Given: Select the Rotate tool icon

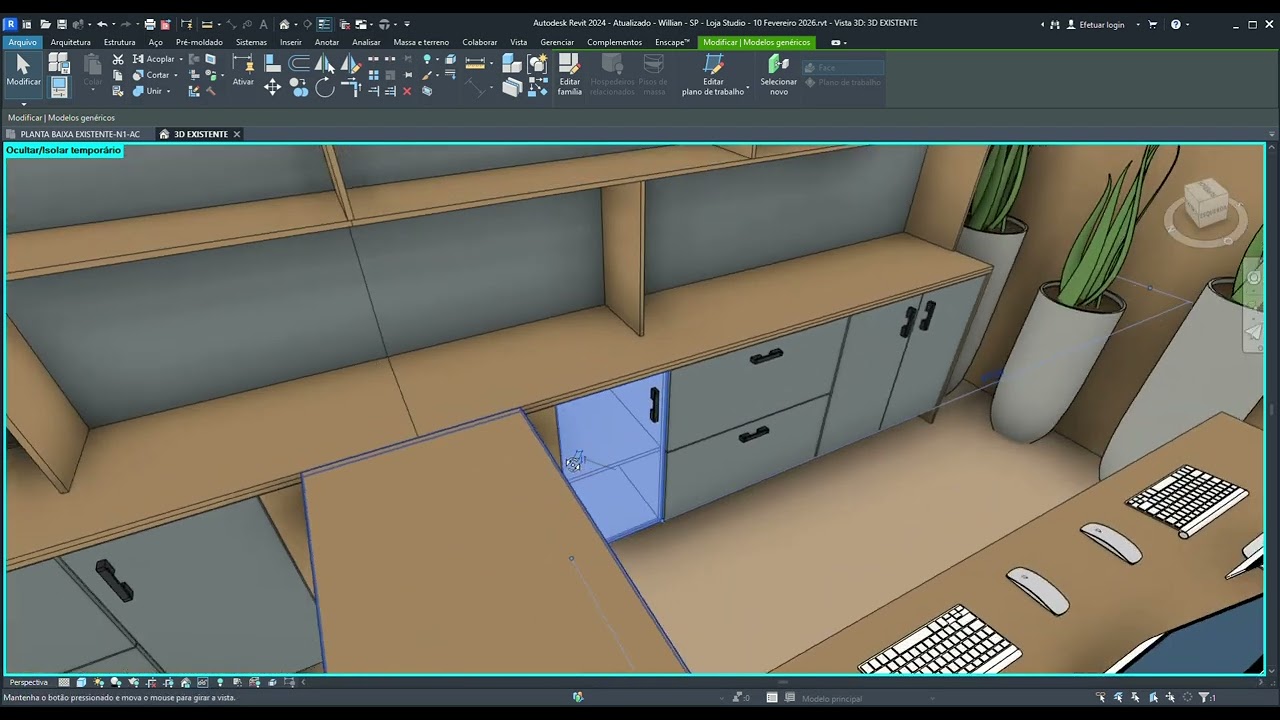Looking at the screenshot, I should pyautogui.click(x=325, y=88).
